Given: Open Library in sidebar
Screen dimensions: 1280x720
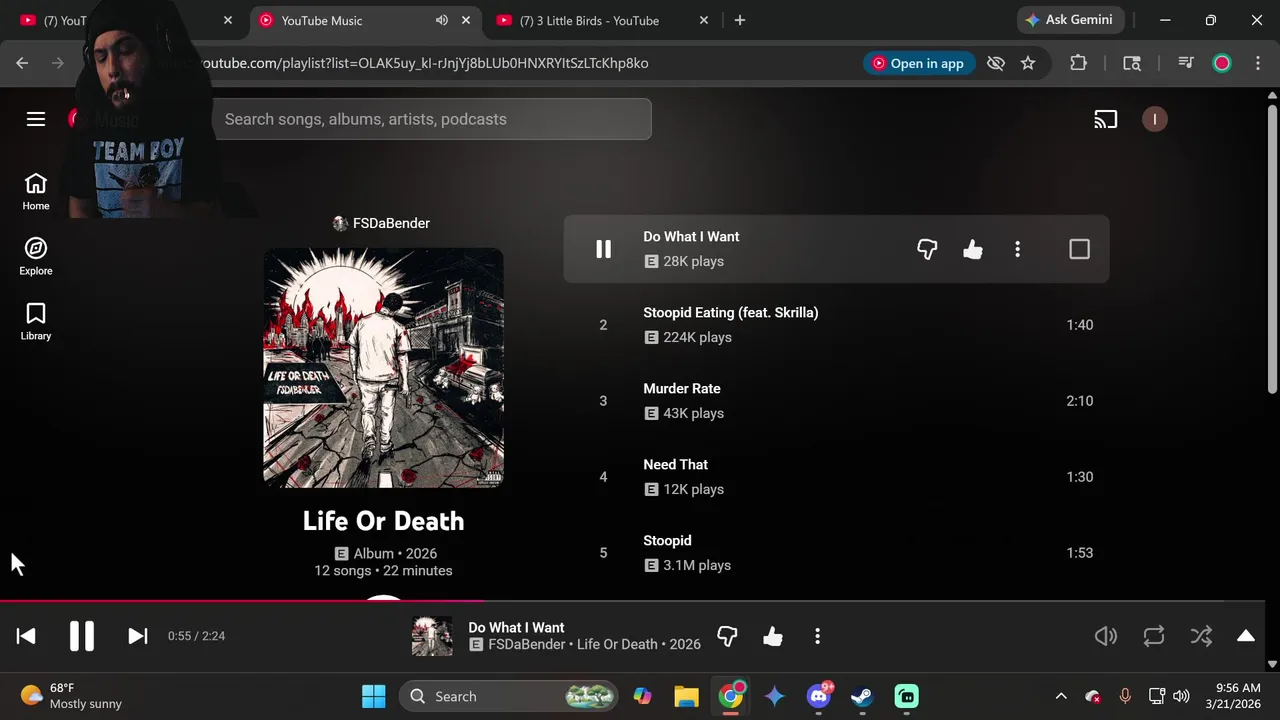Looking at the screenshot, I should (x=36, y=321).
